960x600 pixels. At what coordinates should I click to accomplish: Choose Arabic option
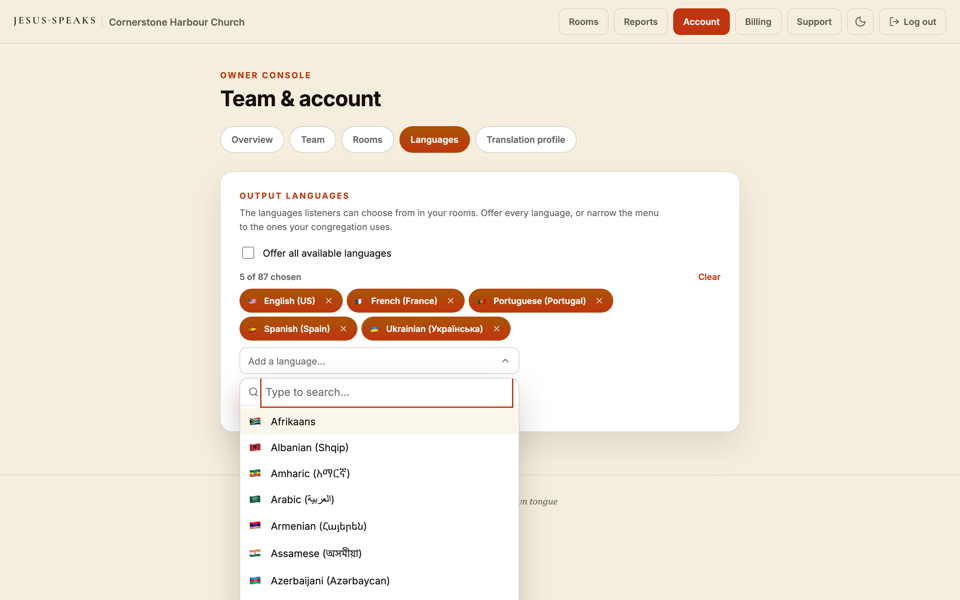pos(379,500)
